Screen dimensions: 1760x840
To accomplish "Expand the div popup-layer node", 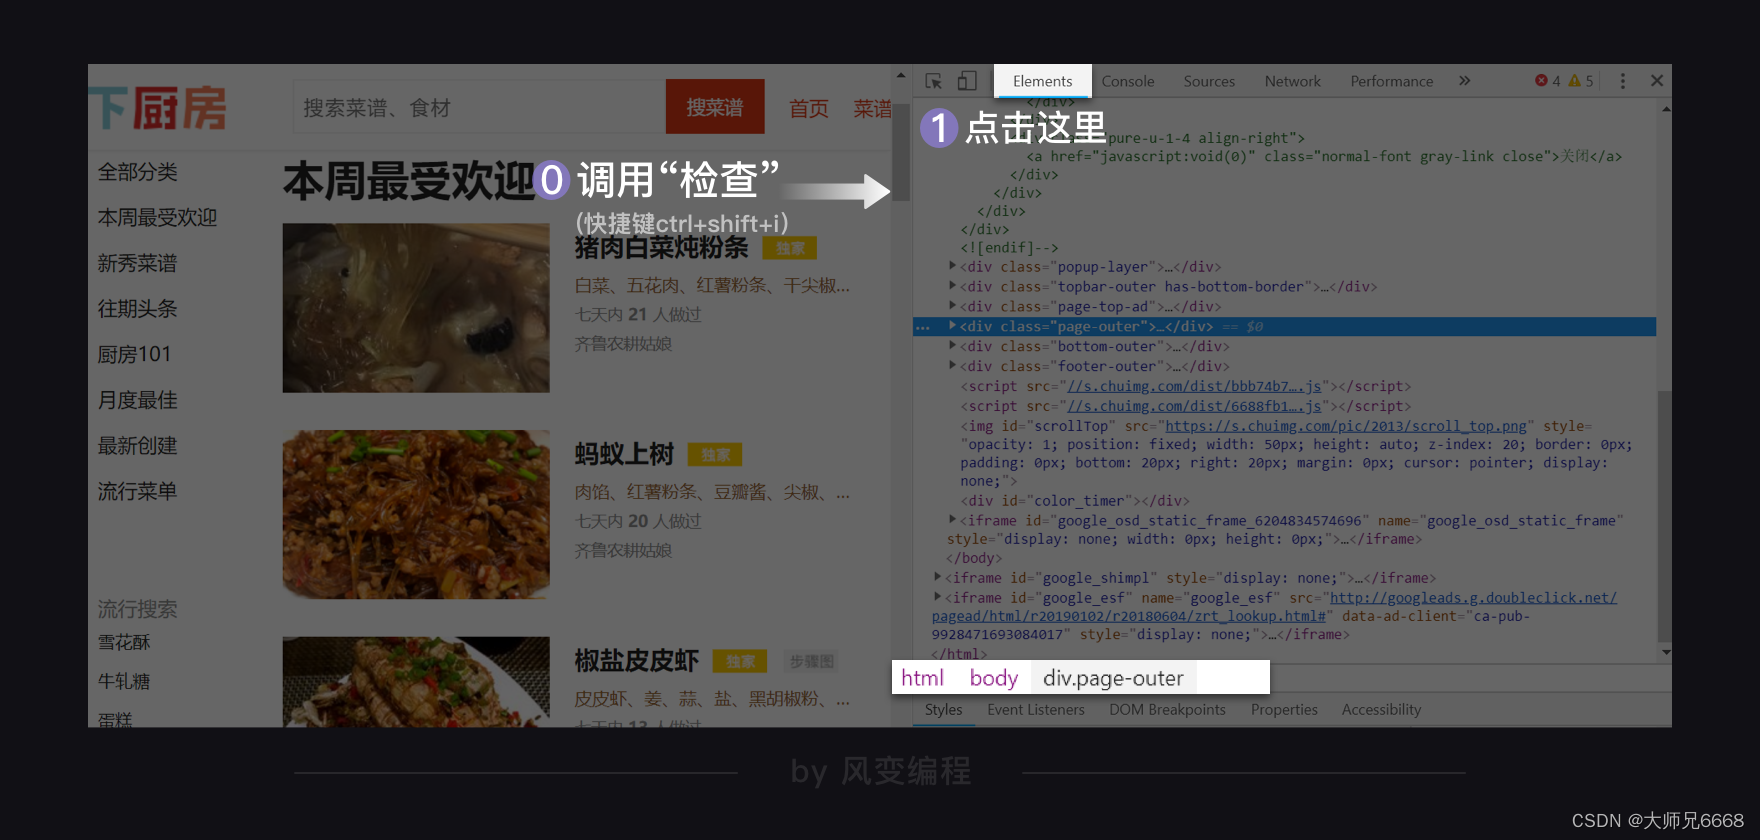I will (952, 266).
